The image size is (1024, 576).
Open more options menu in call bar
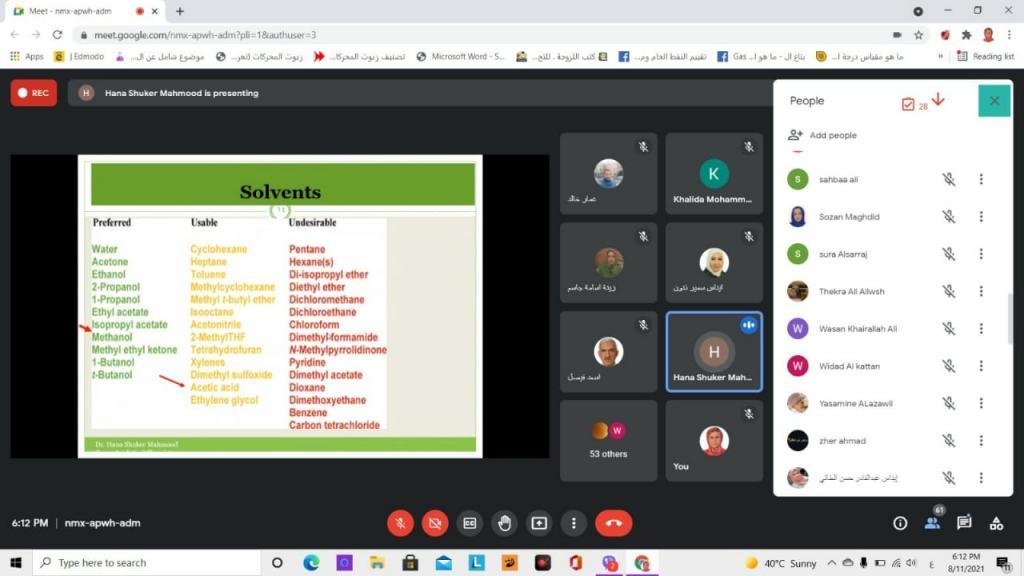pos(573,523)
